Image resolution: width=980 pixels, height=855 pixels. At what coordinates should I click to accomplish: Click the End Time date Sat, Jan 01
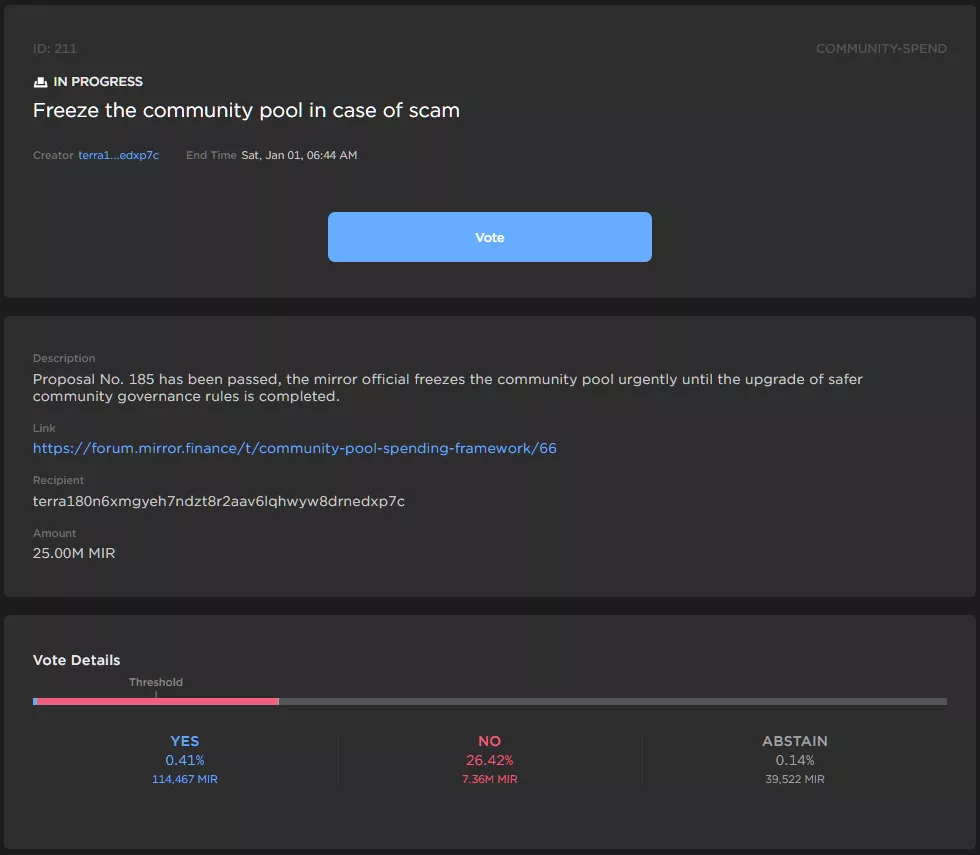(x=299, y=155)
